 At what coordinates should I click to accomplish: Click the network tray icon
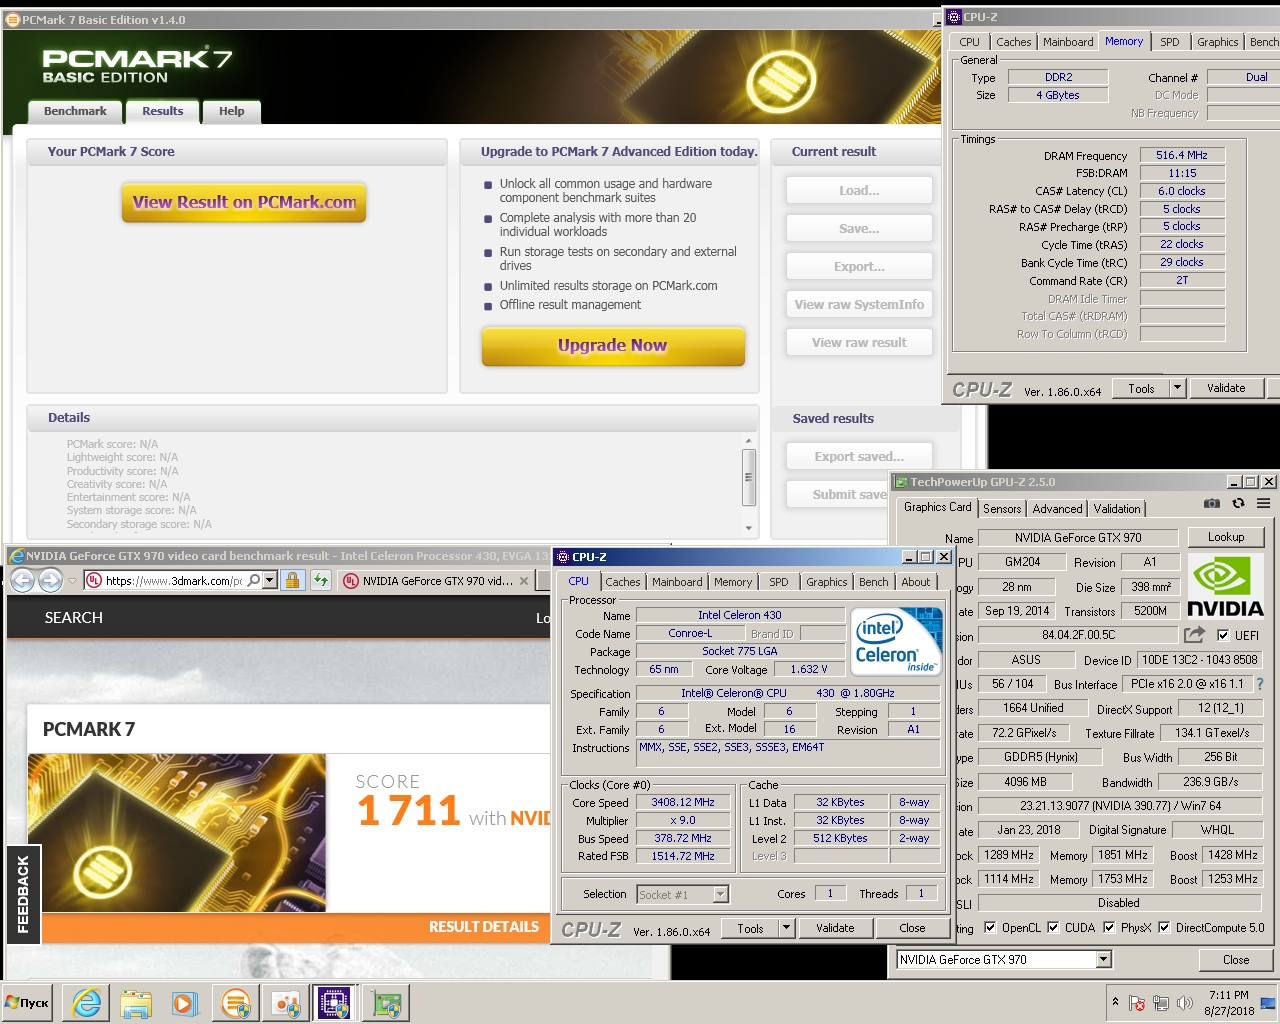pyautogui.click(x=1161, y=1003)
